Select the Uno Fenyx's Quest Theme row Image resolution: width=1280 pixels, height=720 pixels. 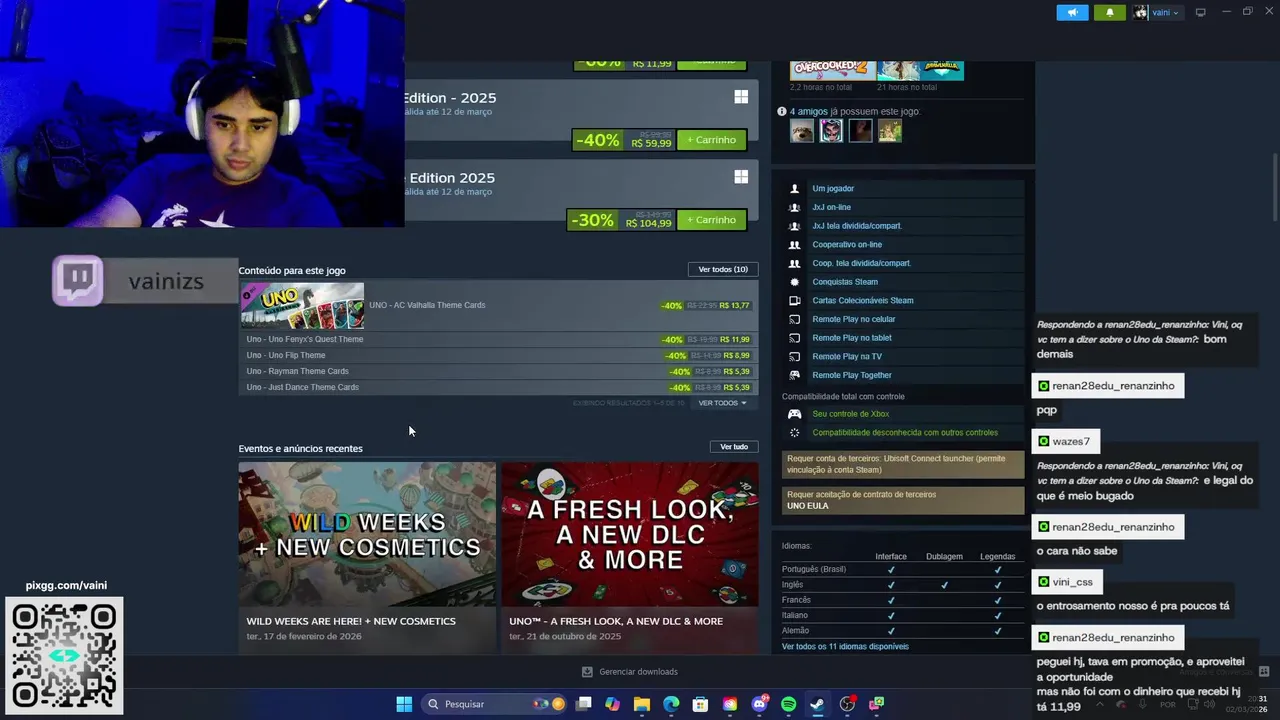498,339
